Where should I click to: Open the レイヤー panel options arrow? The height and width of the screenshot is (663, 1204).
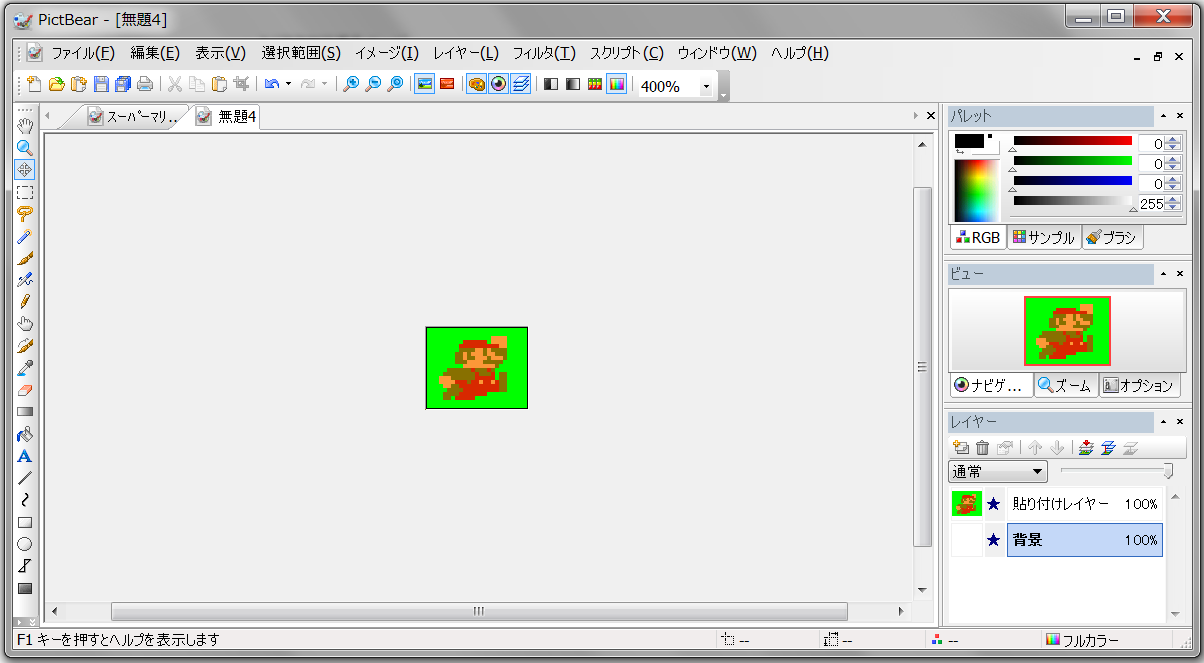click(x=1163, y=422)
